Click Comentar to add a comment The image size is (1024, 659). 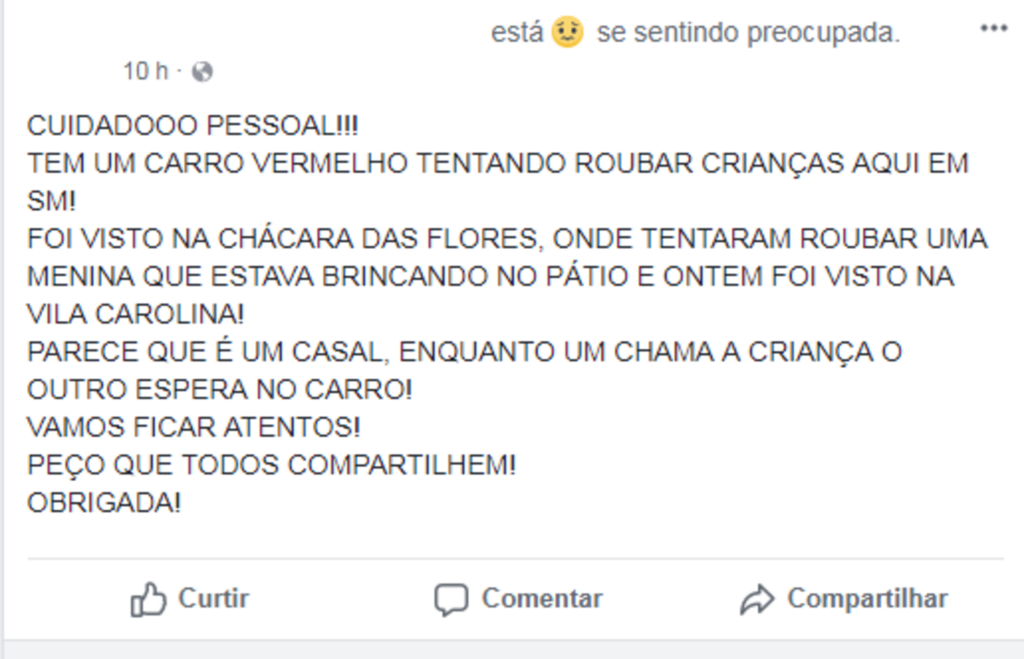(541, 598)
